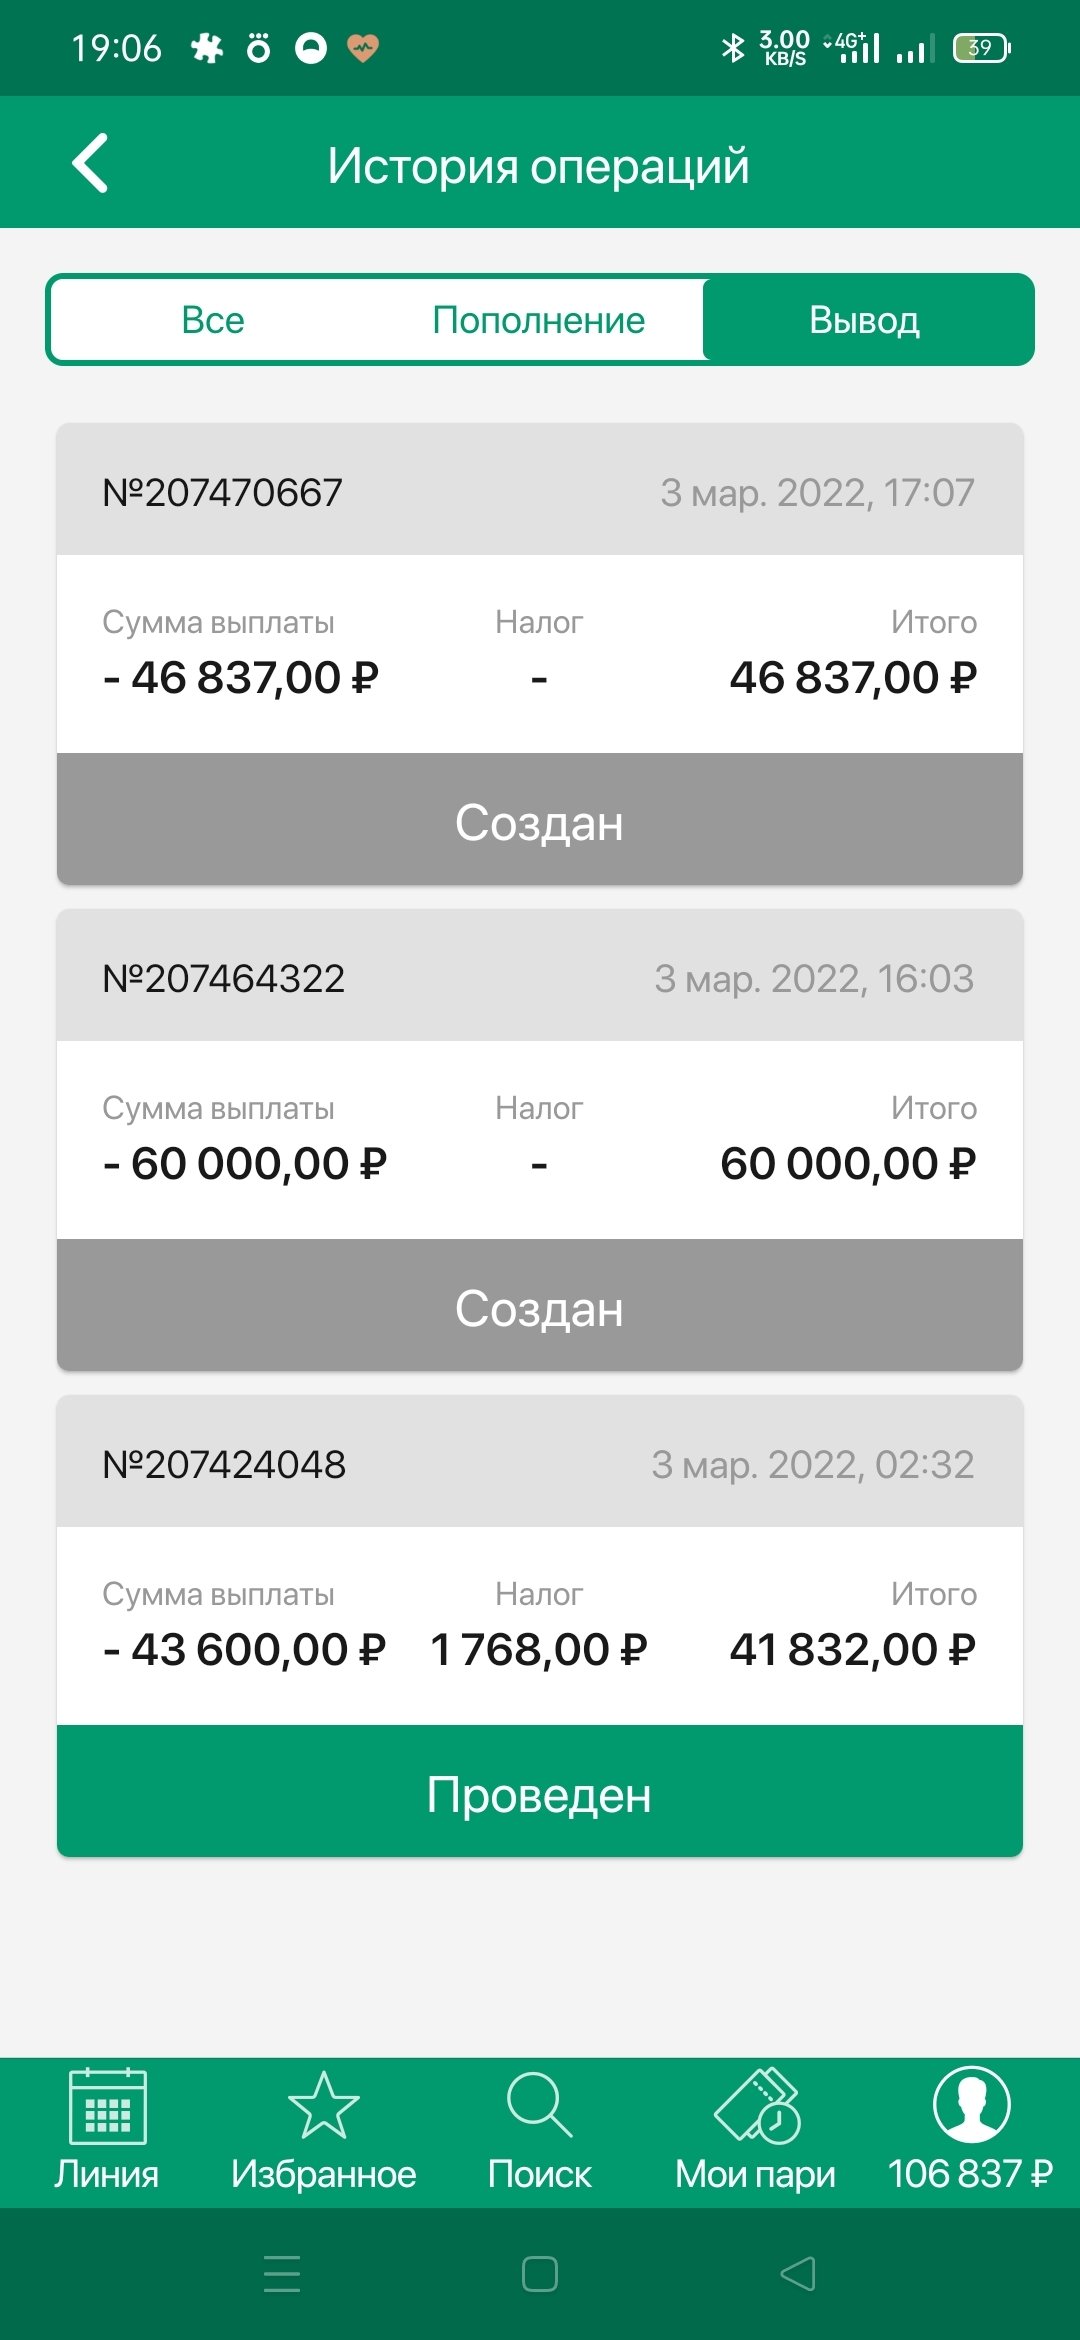Select the Вывод tab
This screenshot has height=2340, width=1080.
click(865, 320)
